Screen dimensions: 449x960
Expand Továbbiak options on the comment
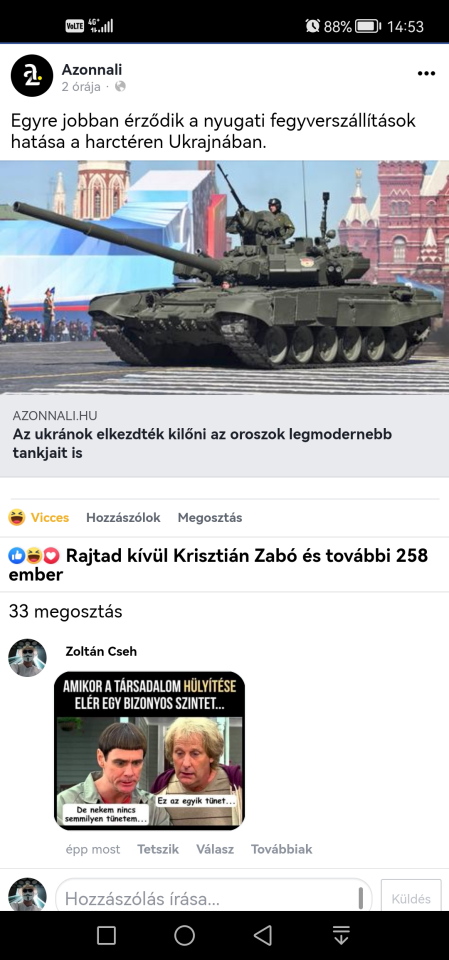coord(281,849)
